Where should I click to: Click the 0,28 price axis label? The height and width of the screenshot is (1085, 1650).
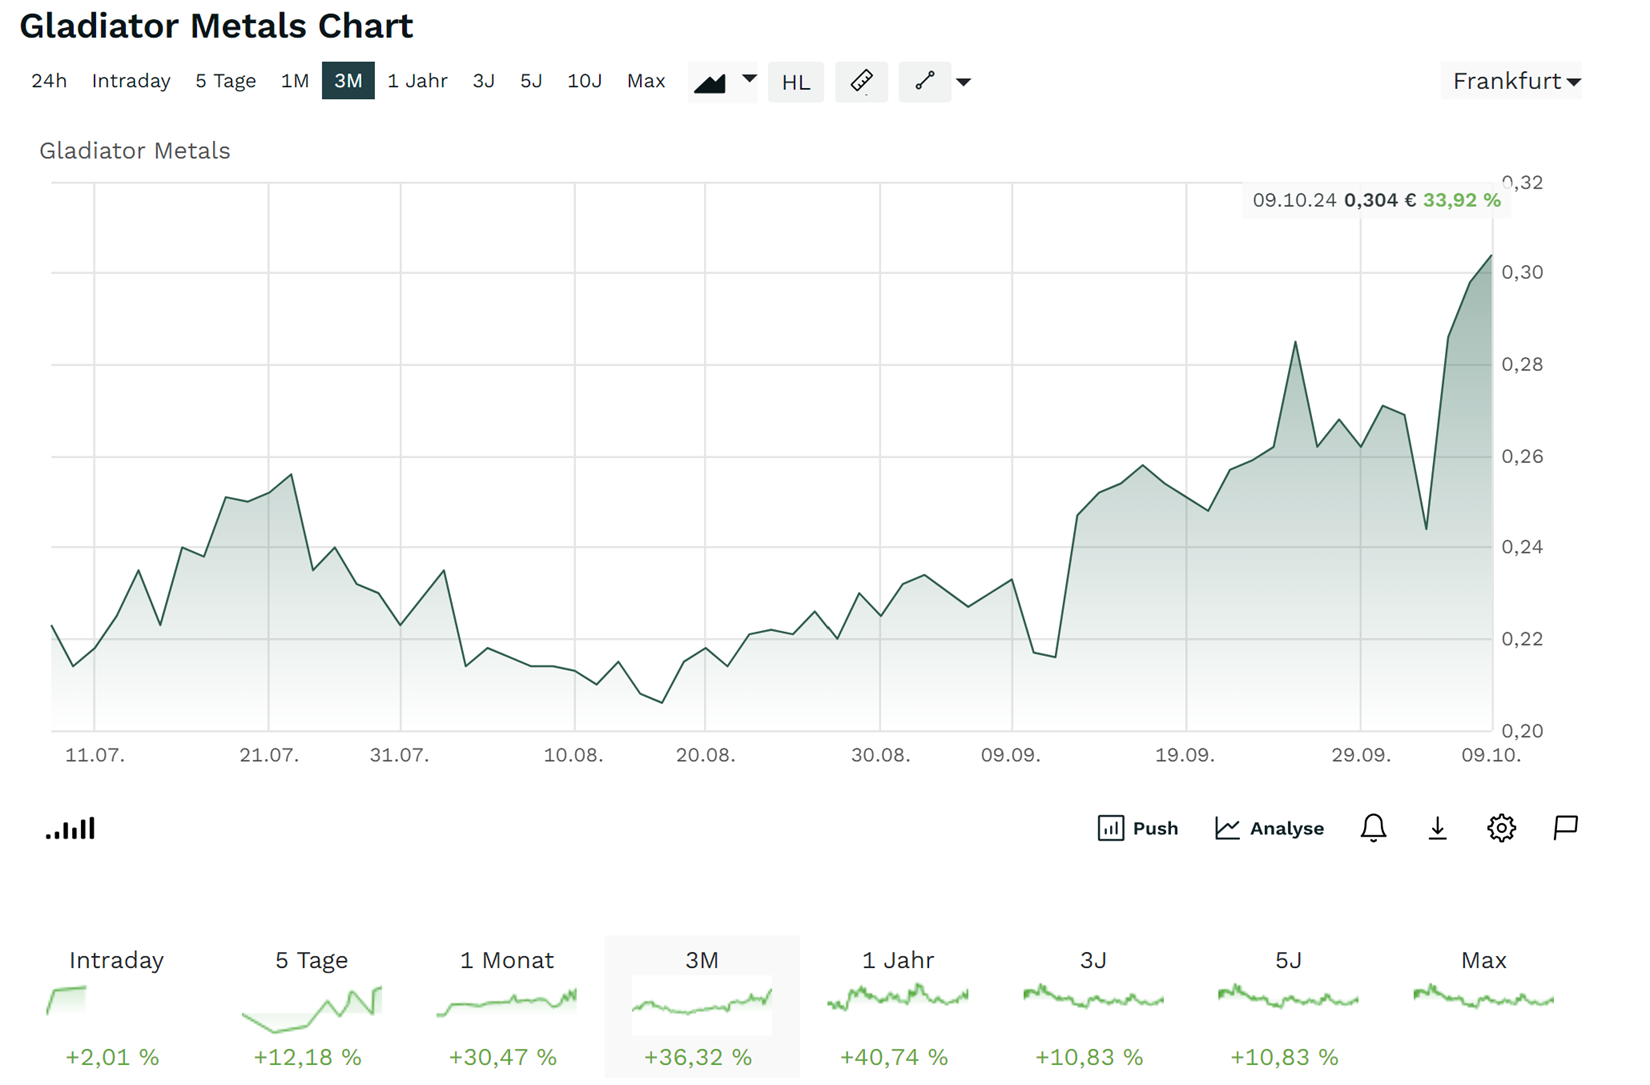[x=1522, y=364]
